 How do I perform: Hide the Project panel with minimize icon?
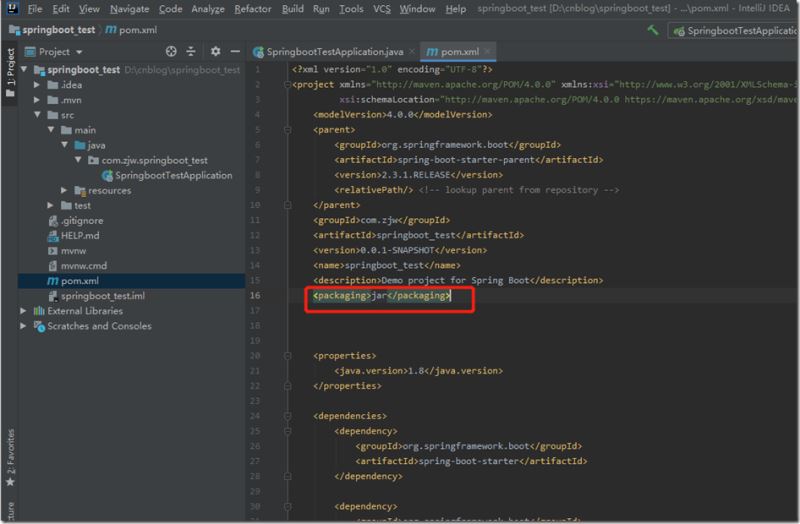235,51
